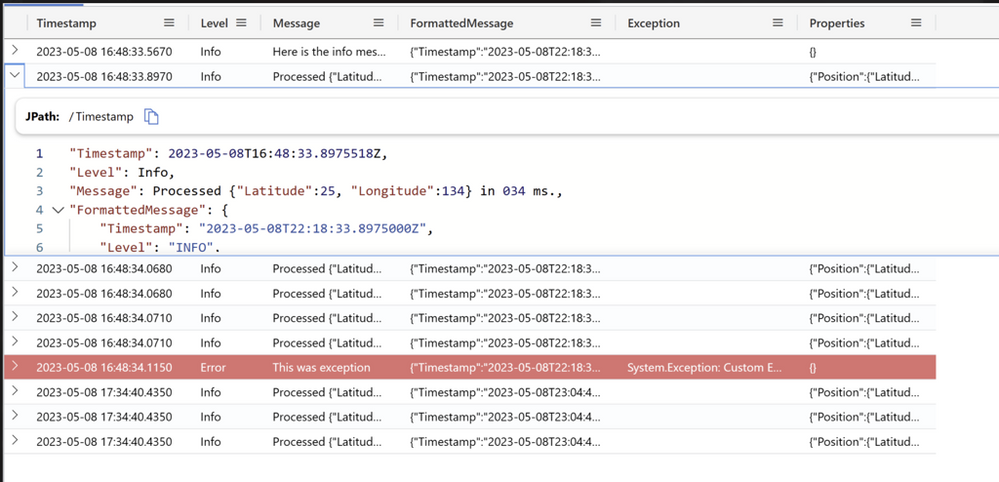Open the Exception column menu icon
This screenshot has height=482, width=999.
(x=778, y=23)
